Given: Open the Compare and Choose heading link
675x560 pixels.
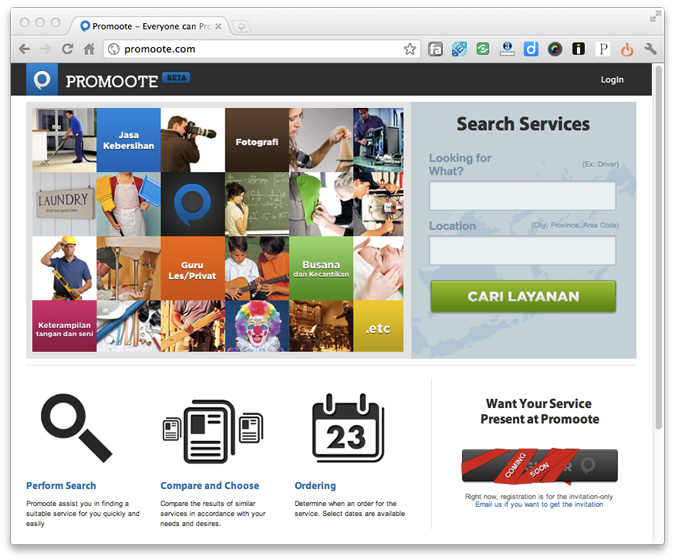Looking at the screenshot, I should tap(210, 486).
